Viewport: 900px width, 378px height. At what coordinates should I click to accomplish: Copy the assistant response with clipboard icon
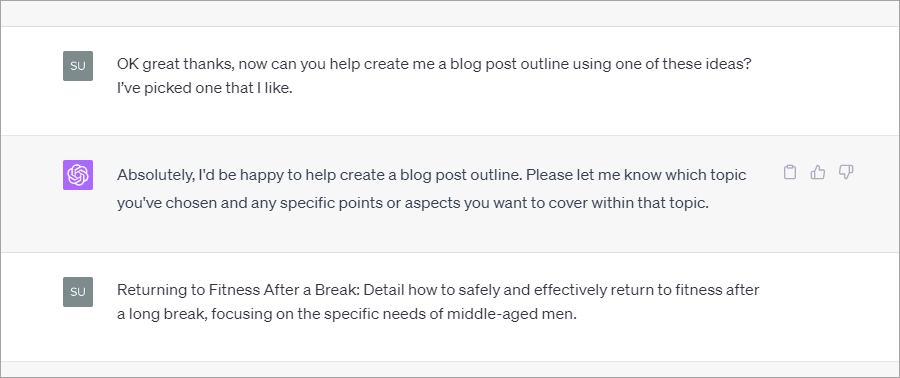point(790,172)
